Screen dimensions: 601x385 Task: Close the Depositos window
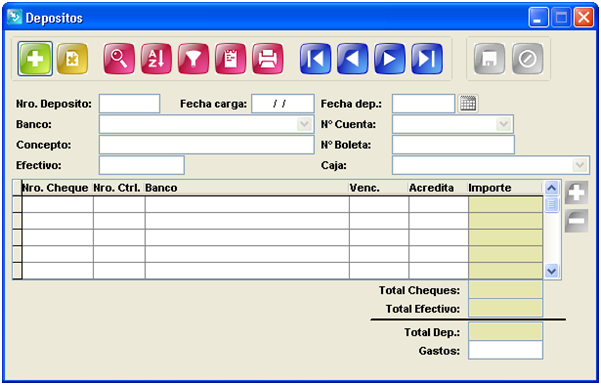point(583,18)
